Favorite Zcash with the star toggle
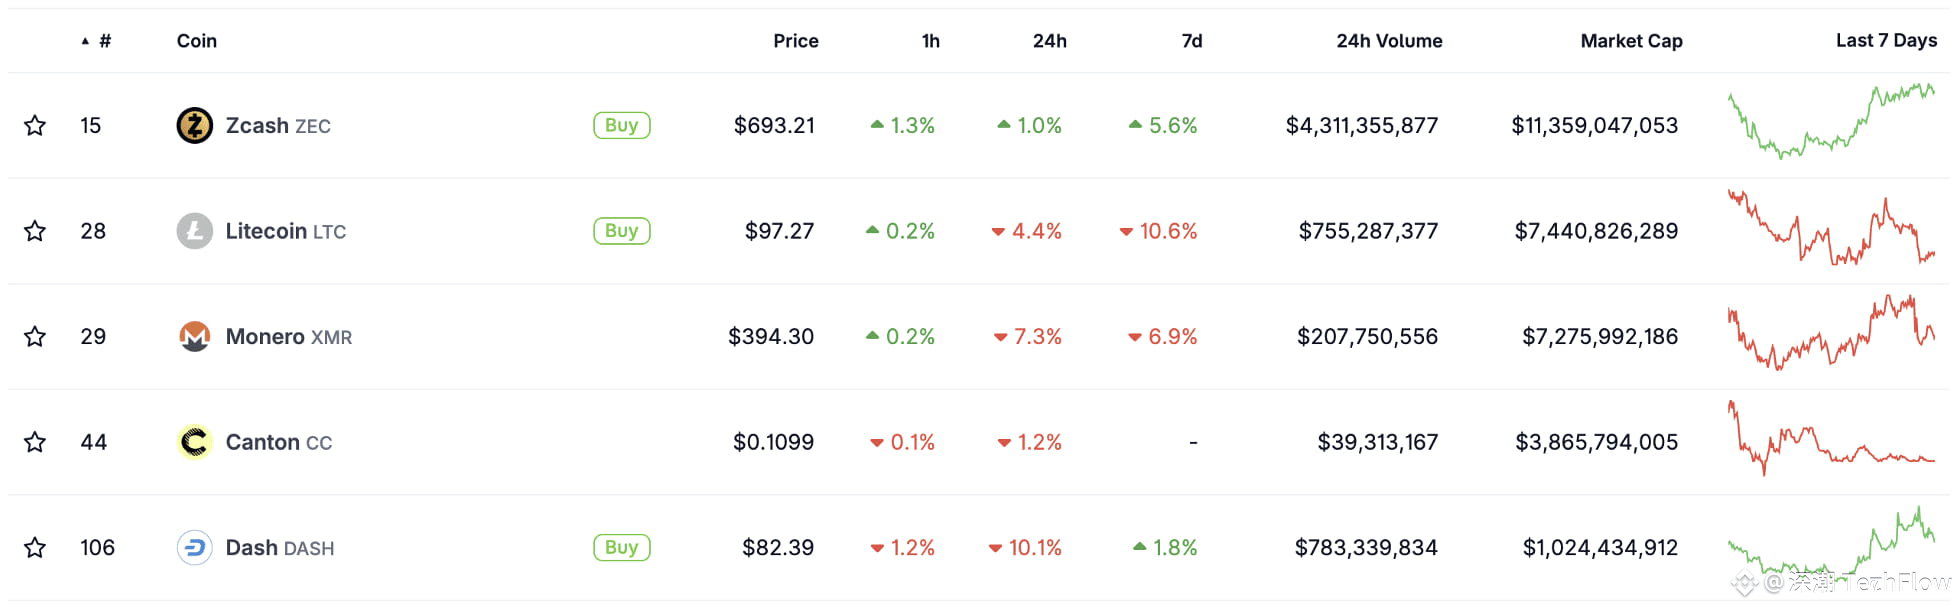Image resolution: width=1960 pixels, height=608 pixels. [x=35, y=126]
